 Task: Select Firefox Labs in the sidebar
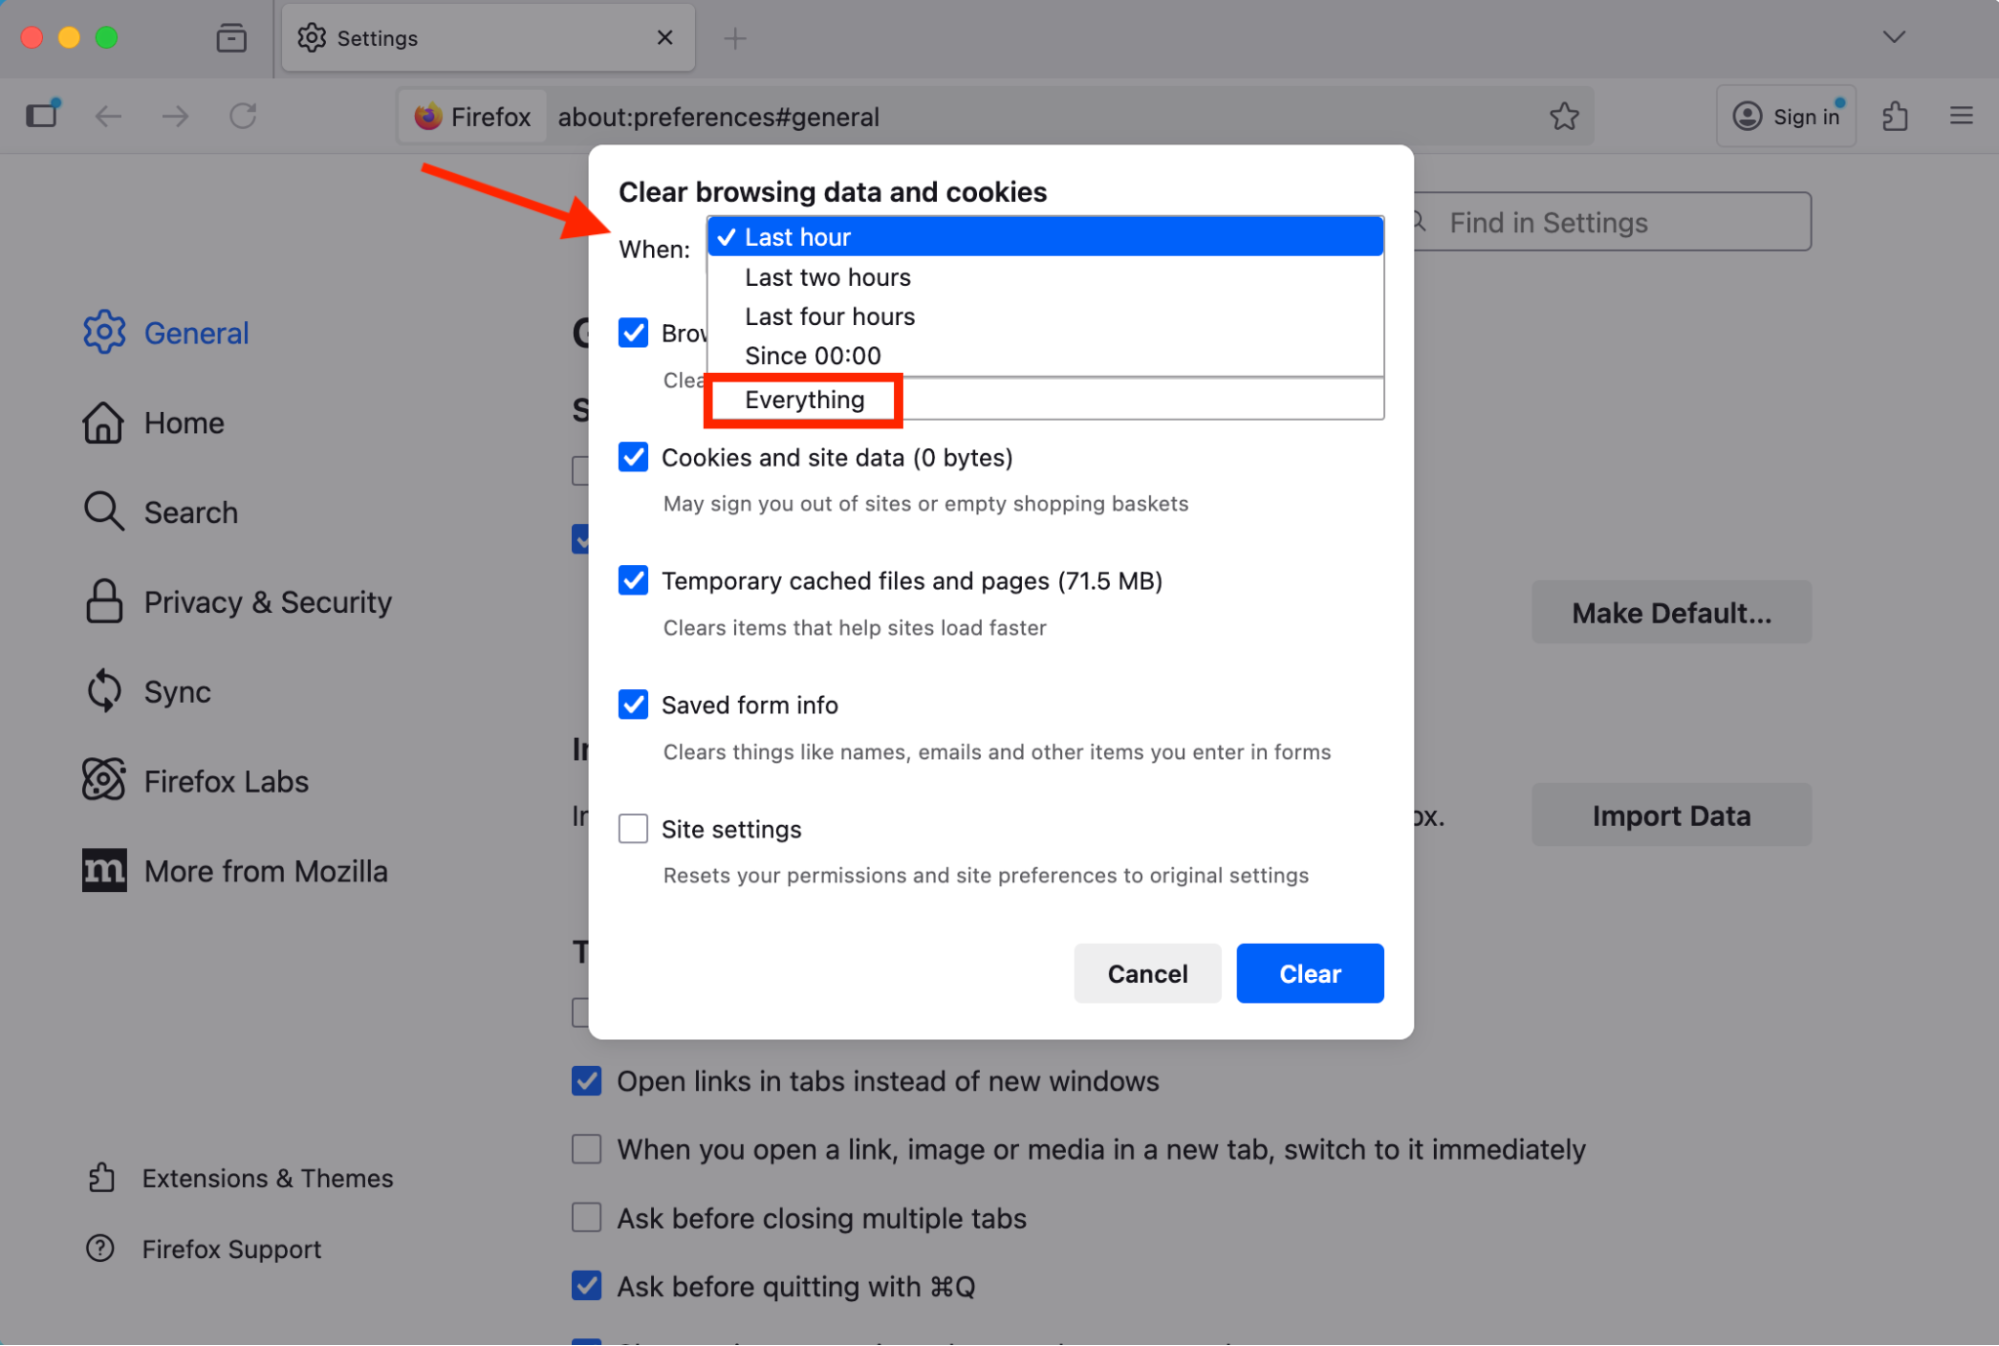point(225,781)
